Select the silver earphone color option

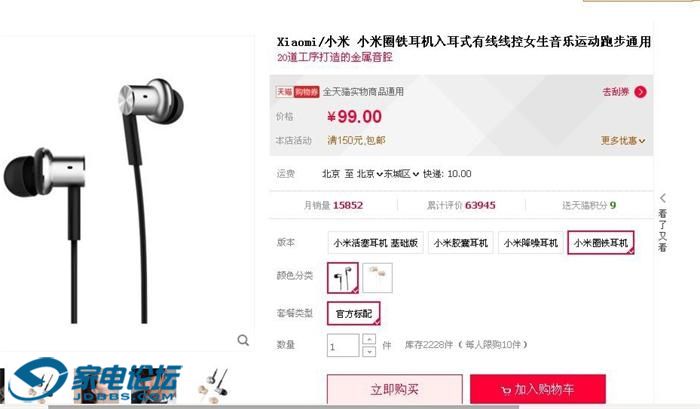(343, 278)
